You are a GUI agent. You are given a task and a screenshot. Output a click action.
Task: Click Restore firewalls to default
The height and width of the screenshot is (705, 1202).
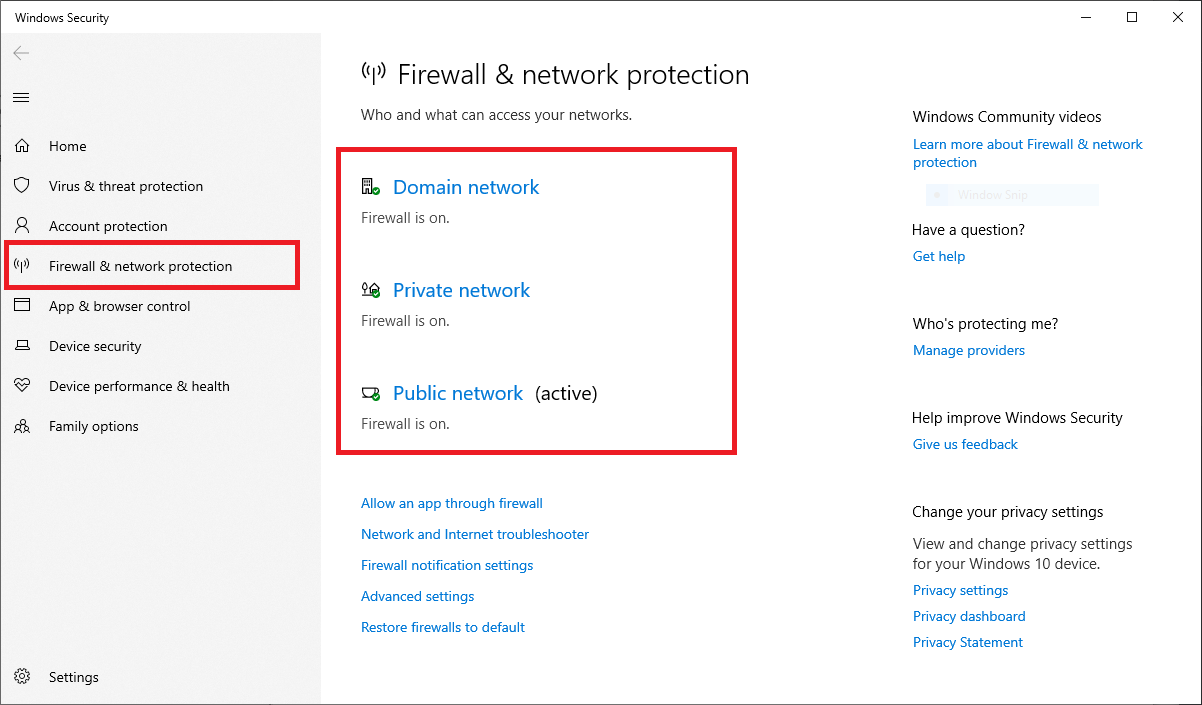click(443, 627)
